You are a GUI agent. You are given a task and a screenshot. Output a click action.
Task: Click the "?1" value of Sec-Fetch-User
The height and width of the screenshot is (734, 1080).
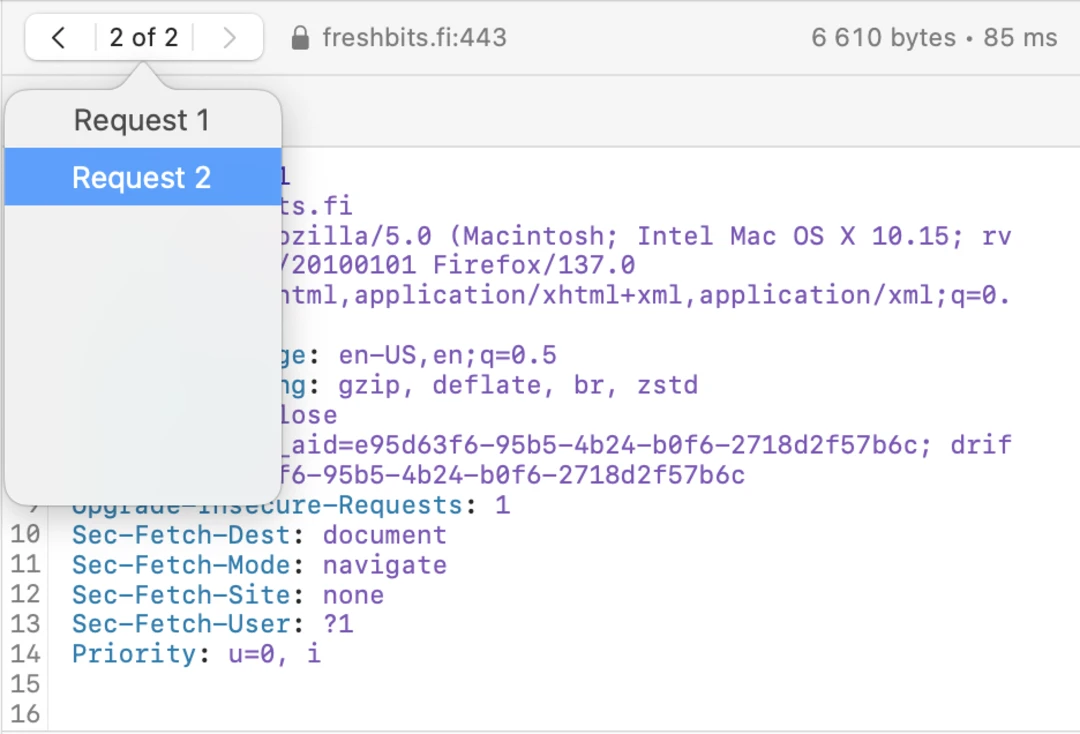pos(338,624)
